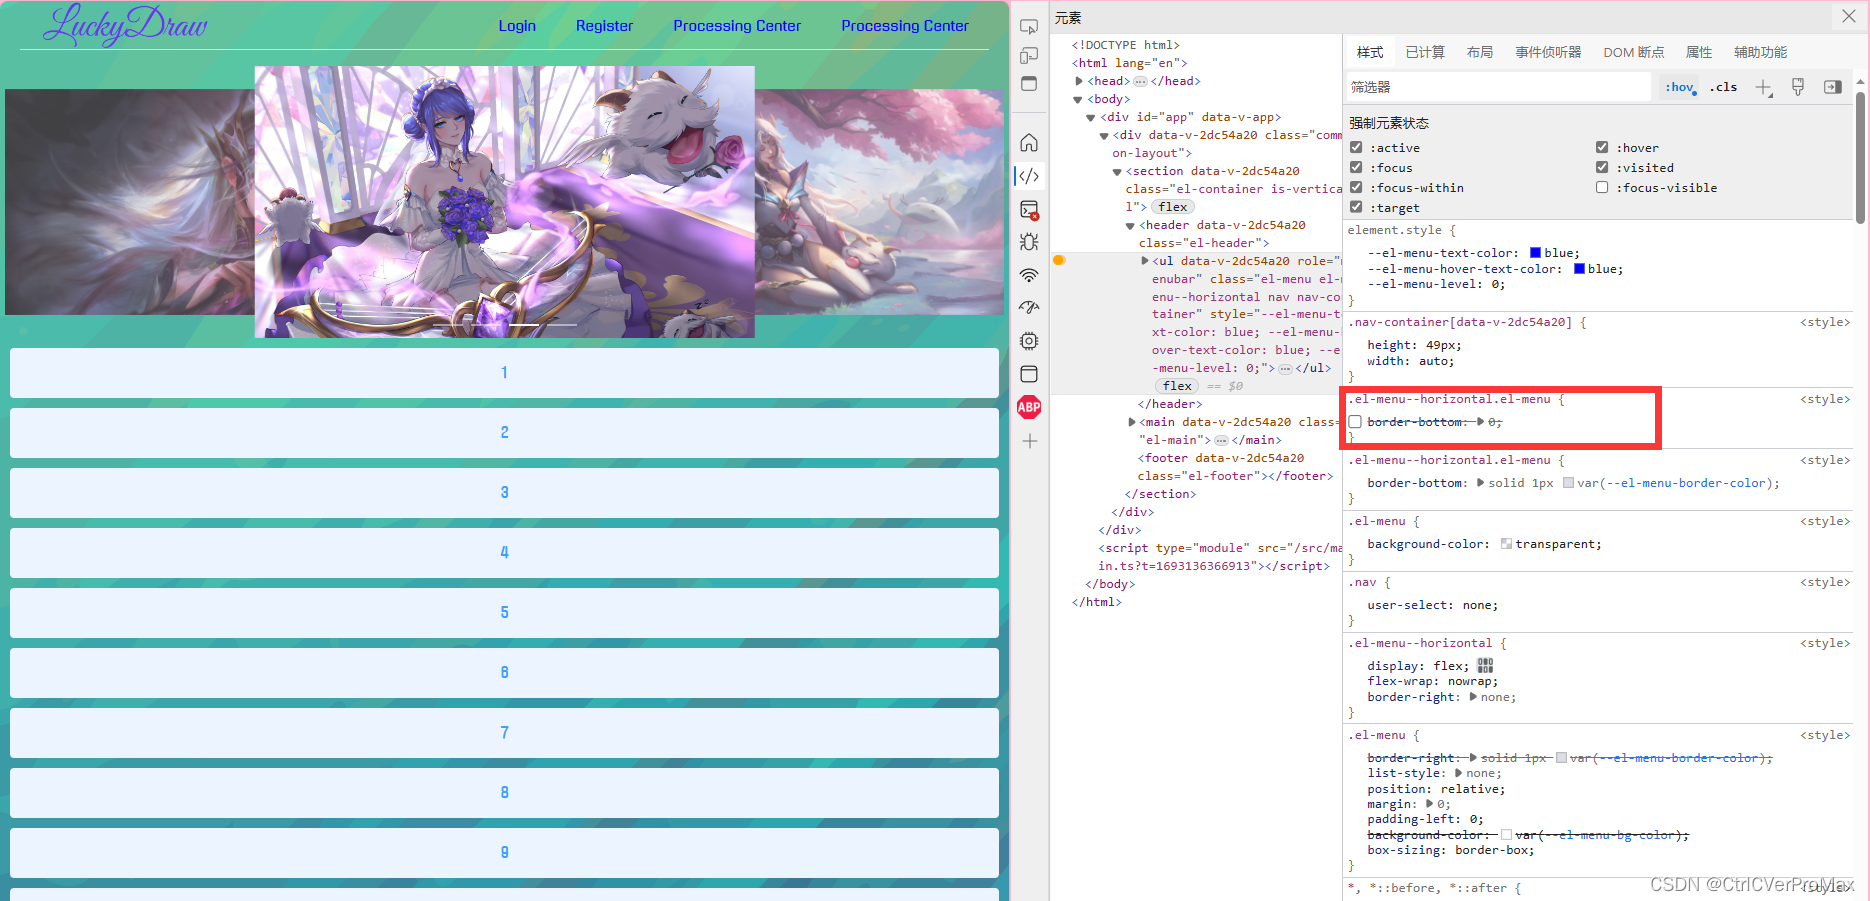
Task: Collapse the div id="app" node
Action: click(x=1091, y=117)
